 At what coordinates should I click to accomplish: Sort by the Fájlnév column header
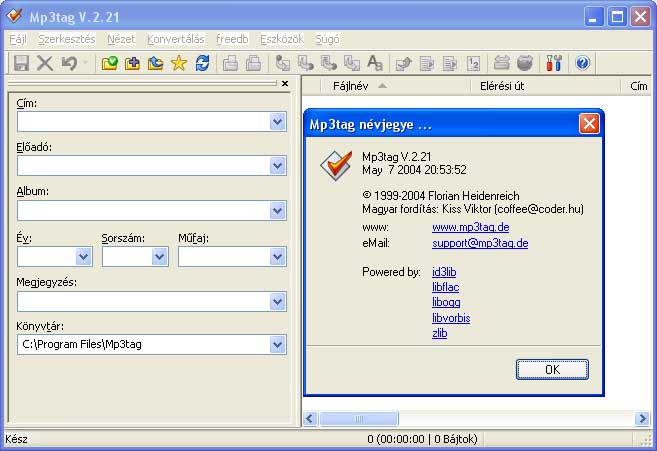[395, 86]
